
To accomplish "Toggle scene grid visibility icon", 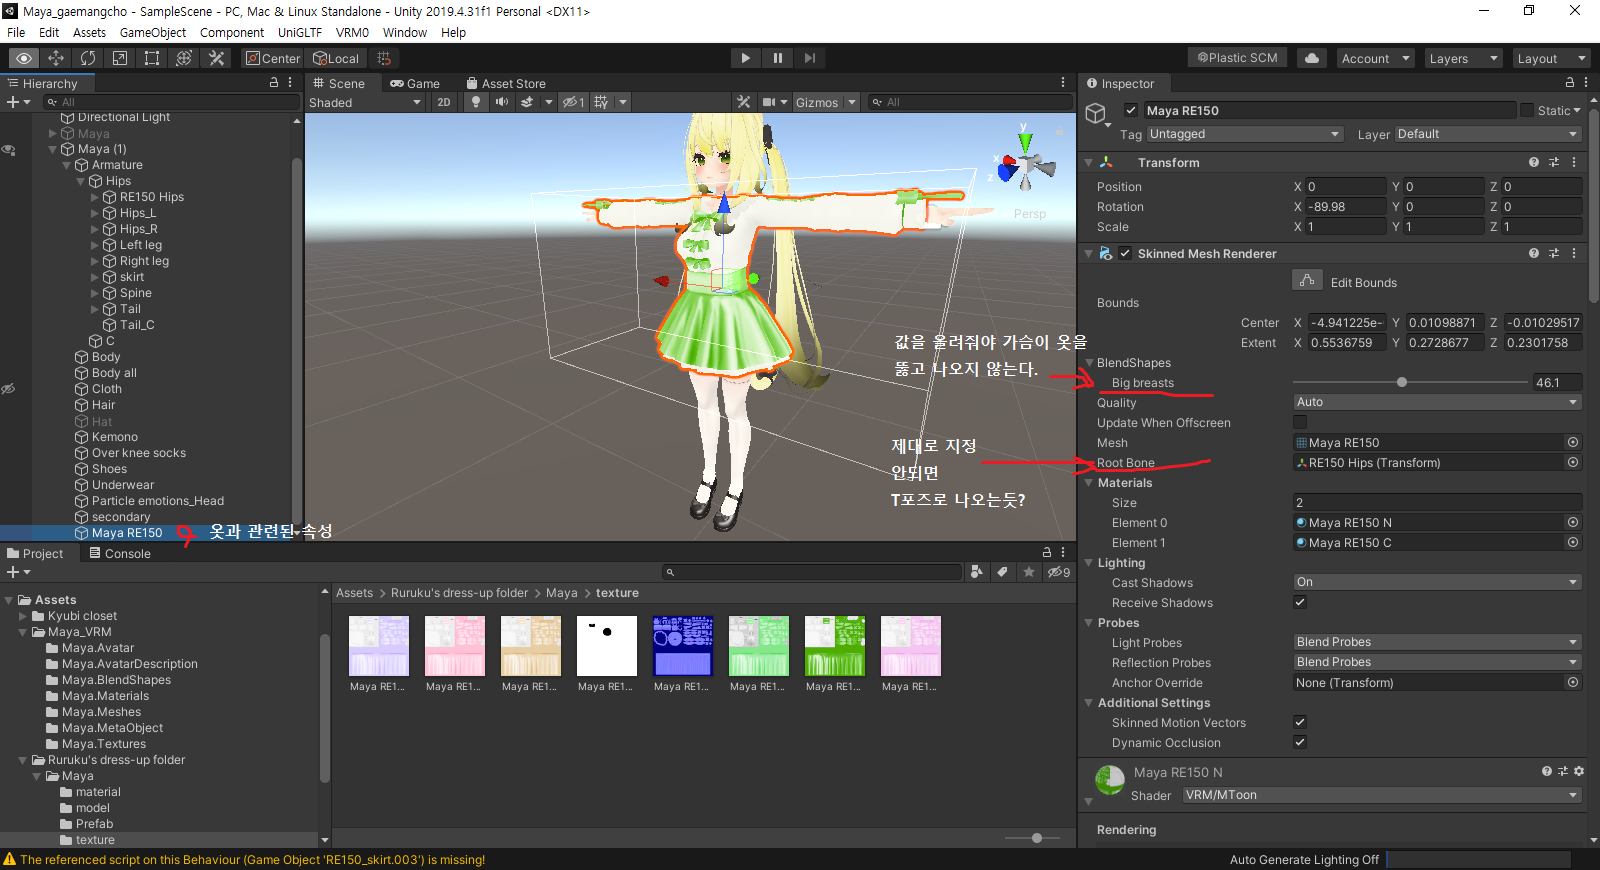I will 601,102.
